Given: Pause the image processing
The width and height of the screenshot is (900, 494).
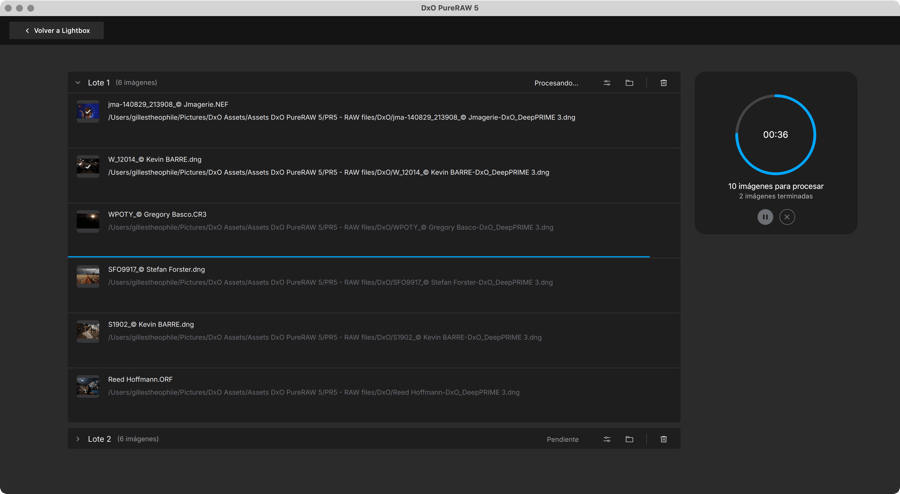Looking at the screenshot, I should [x=765, y=217].
